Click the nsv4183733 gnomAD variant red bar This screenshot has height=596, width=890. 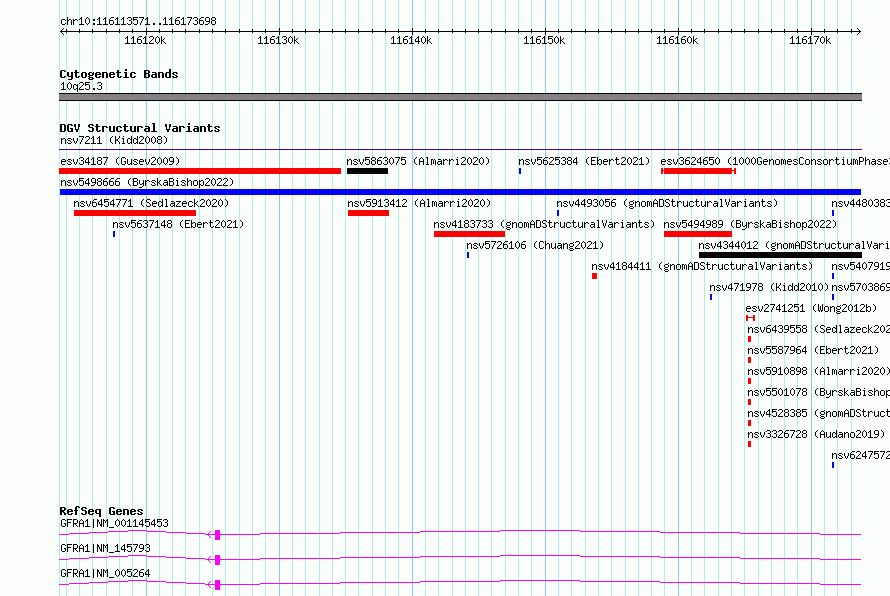pos(469,234)
